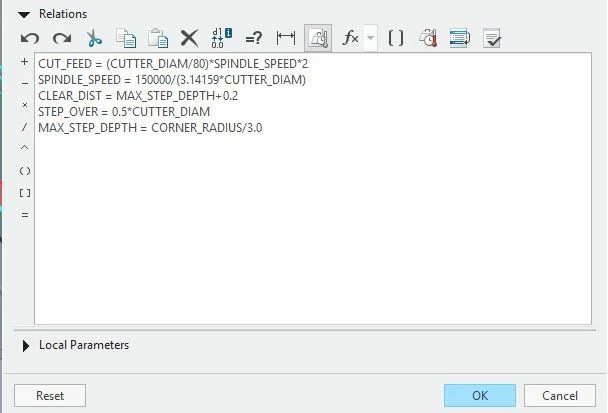Click the MAX_STEP_DEPTH relation line
This screenshot has width=608, height=413.
150,128
